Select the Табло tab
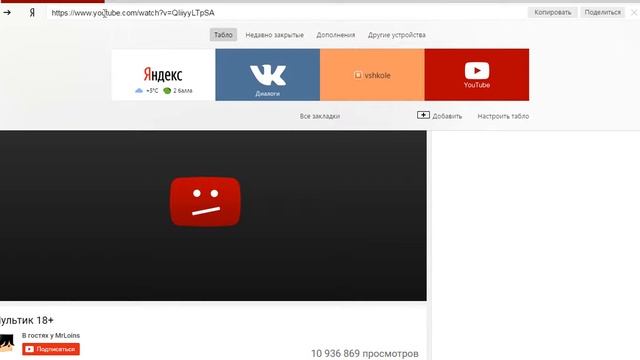 pyautogui.click(x=223, y=35)
